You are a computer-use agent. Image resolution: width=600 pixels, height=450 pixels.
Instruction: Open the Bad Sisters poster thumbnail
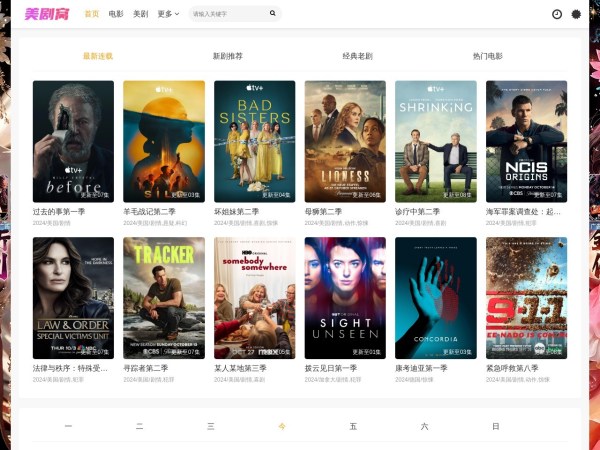[254, 140]
